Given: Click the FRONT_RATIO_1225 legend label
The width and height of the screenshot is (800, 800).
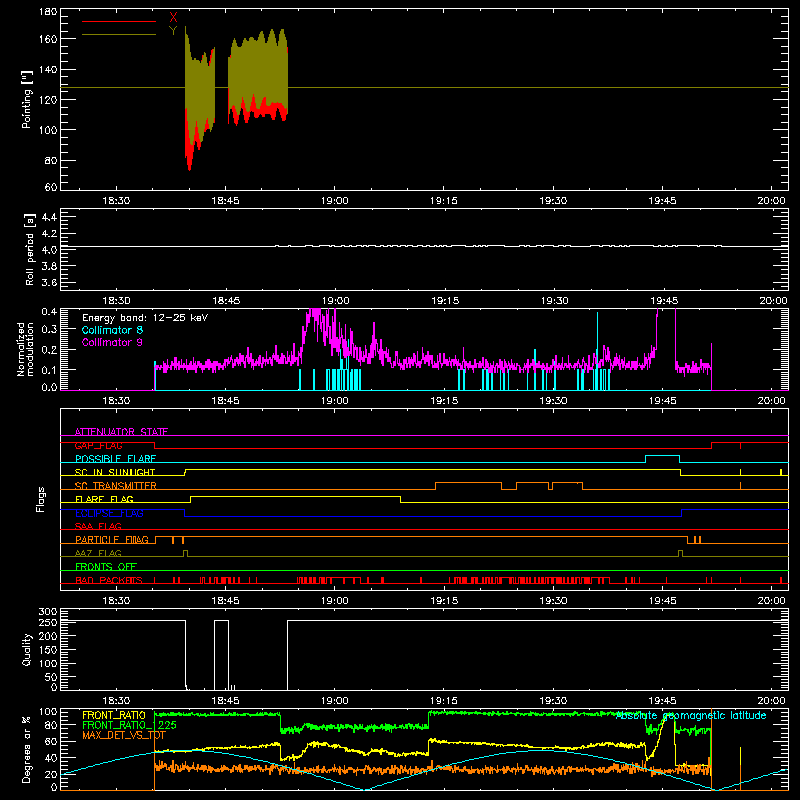Looking at the screenshot, I should pyautogui.click(x=130, y=725).
